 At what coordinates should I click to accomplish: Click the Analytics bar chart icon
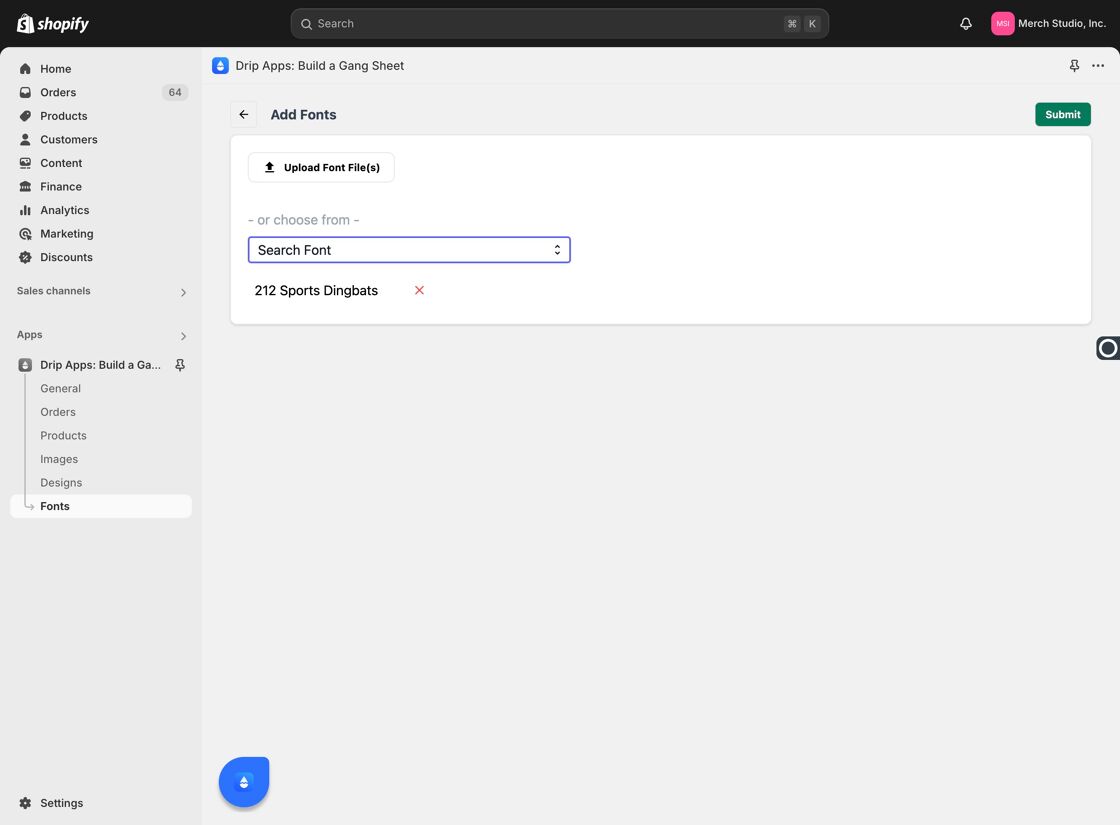pos(25,210)
